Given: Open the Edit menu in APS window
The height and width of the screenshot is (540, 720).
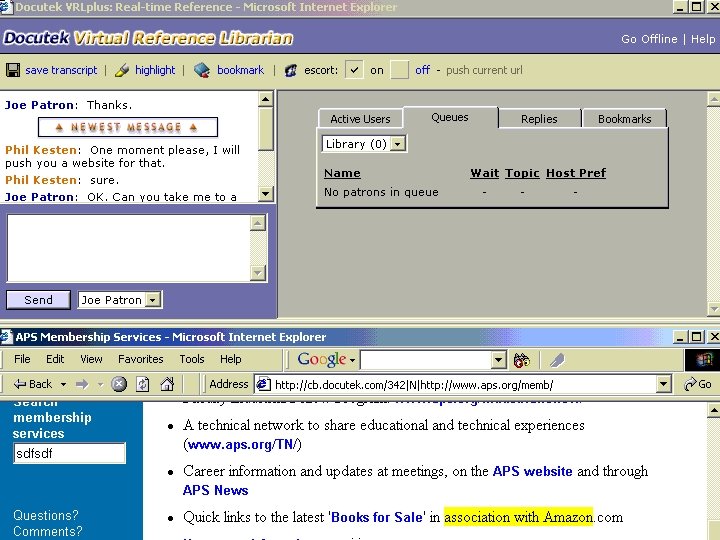Looking at the screenshot, I should pos(55,359).
